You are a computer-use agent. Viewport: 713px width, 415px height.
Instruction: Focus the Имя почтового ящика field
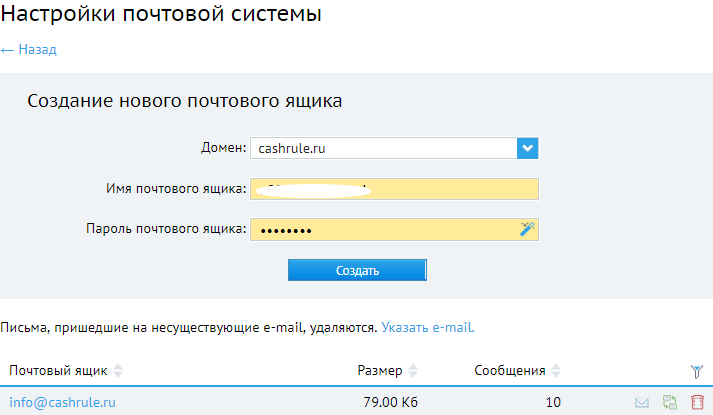click(x=394, y=189)
